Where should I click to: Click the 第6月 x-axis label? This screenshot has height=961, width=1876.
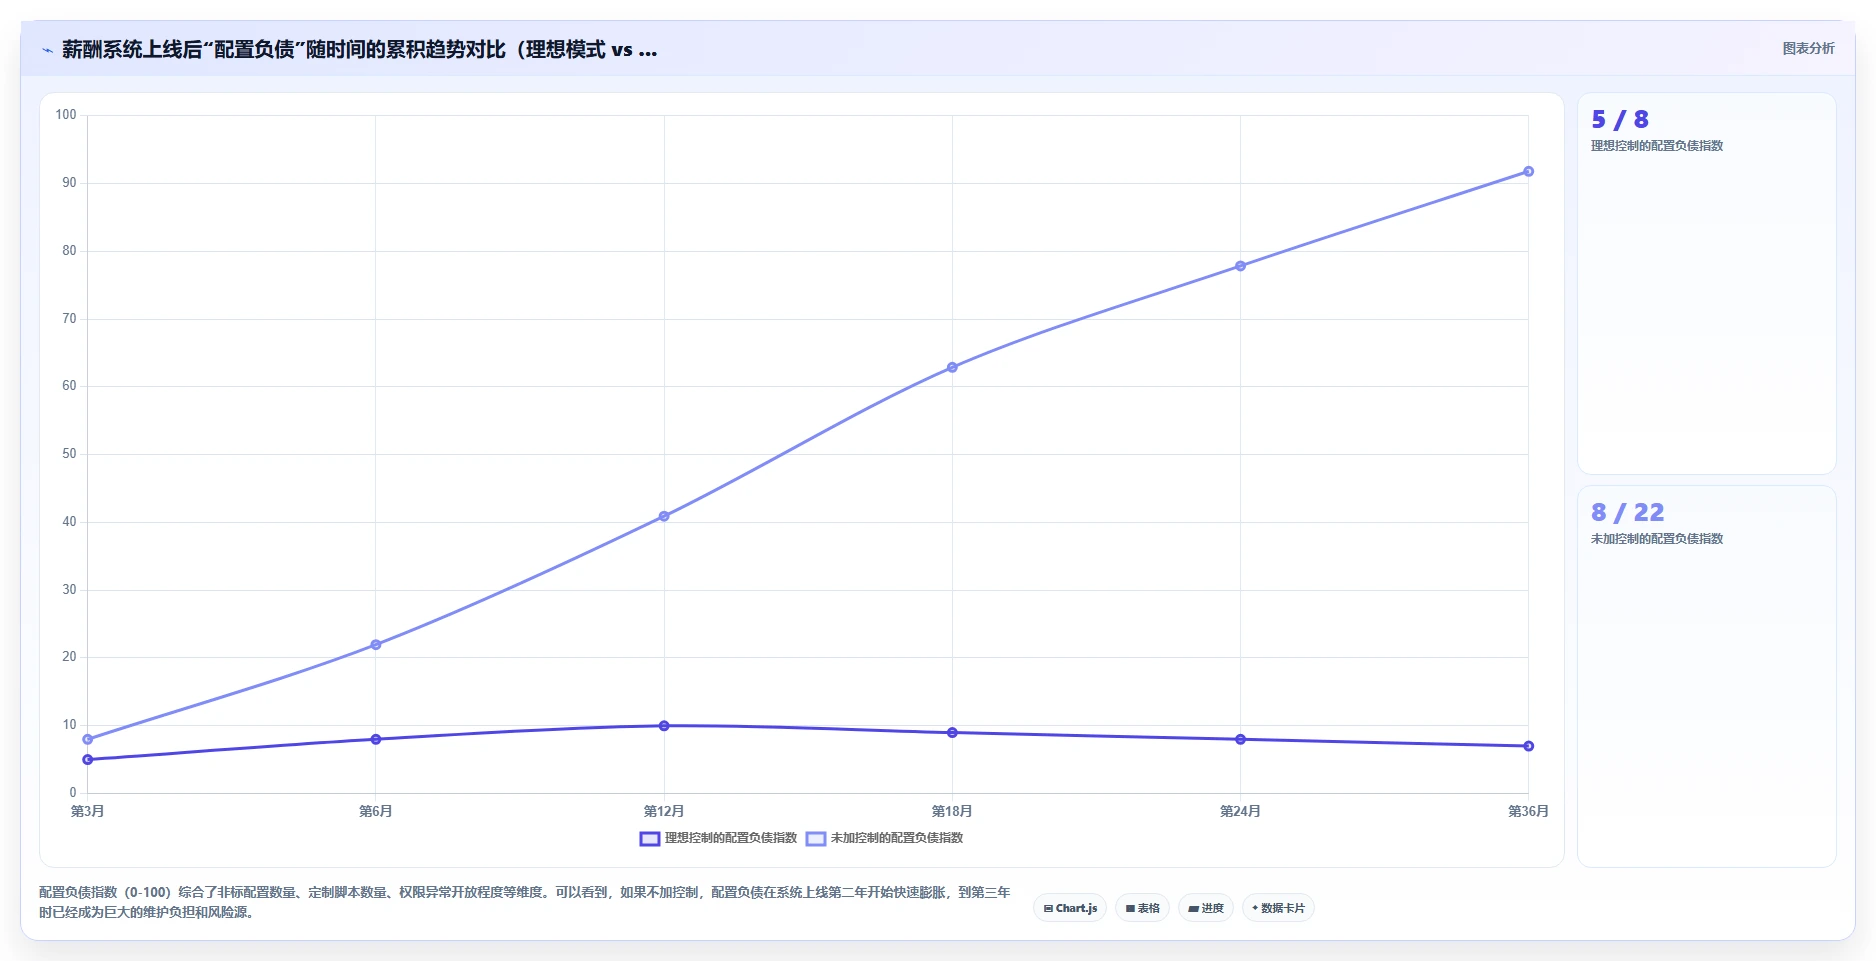click(x=376, y=811)
